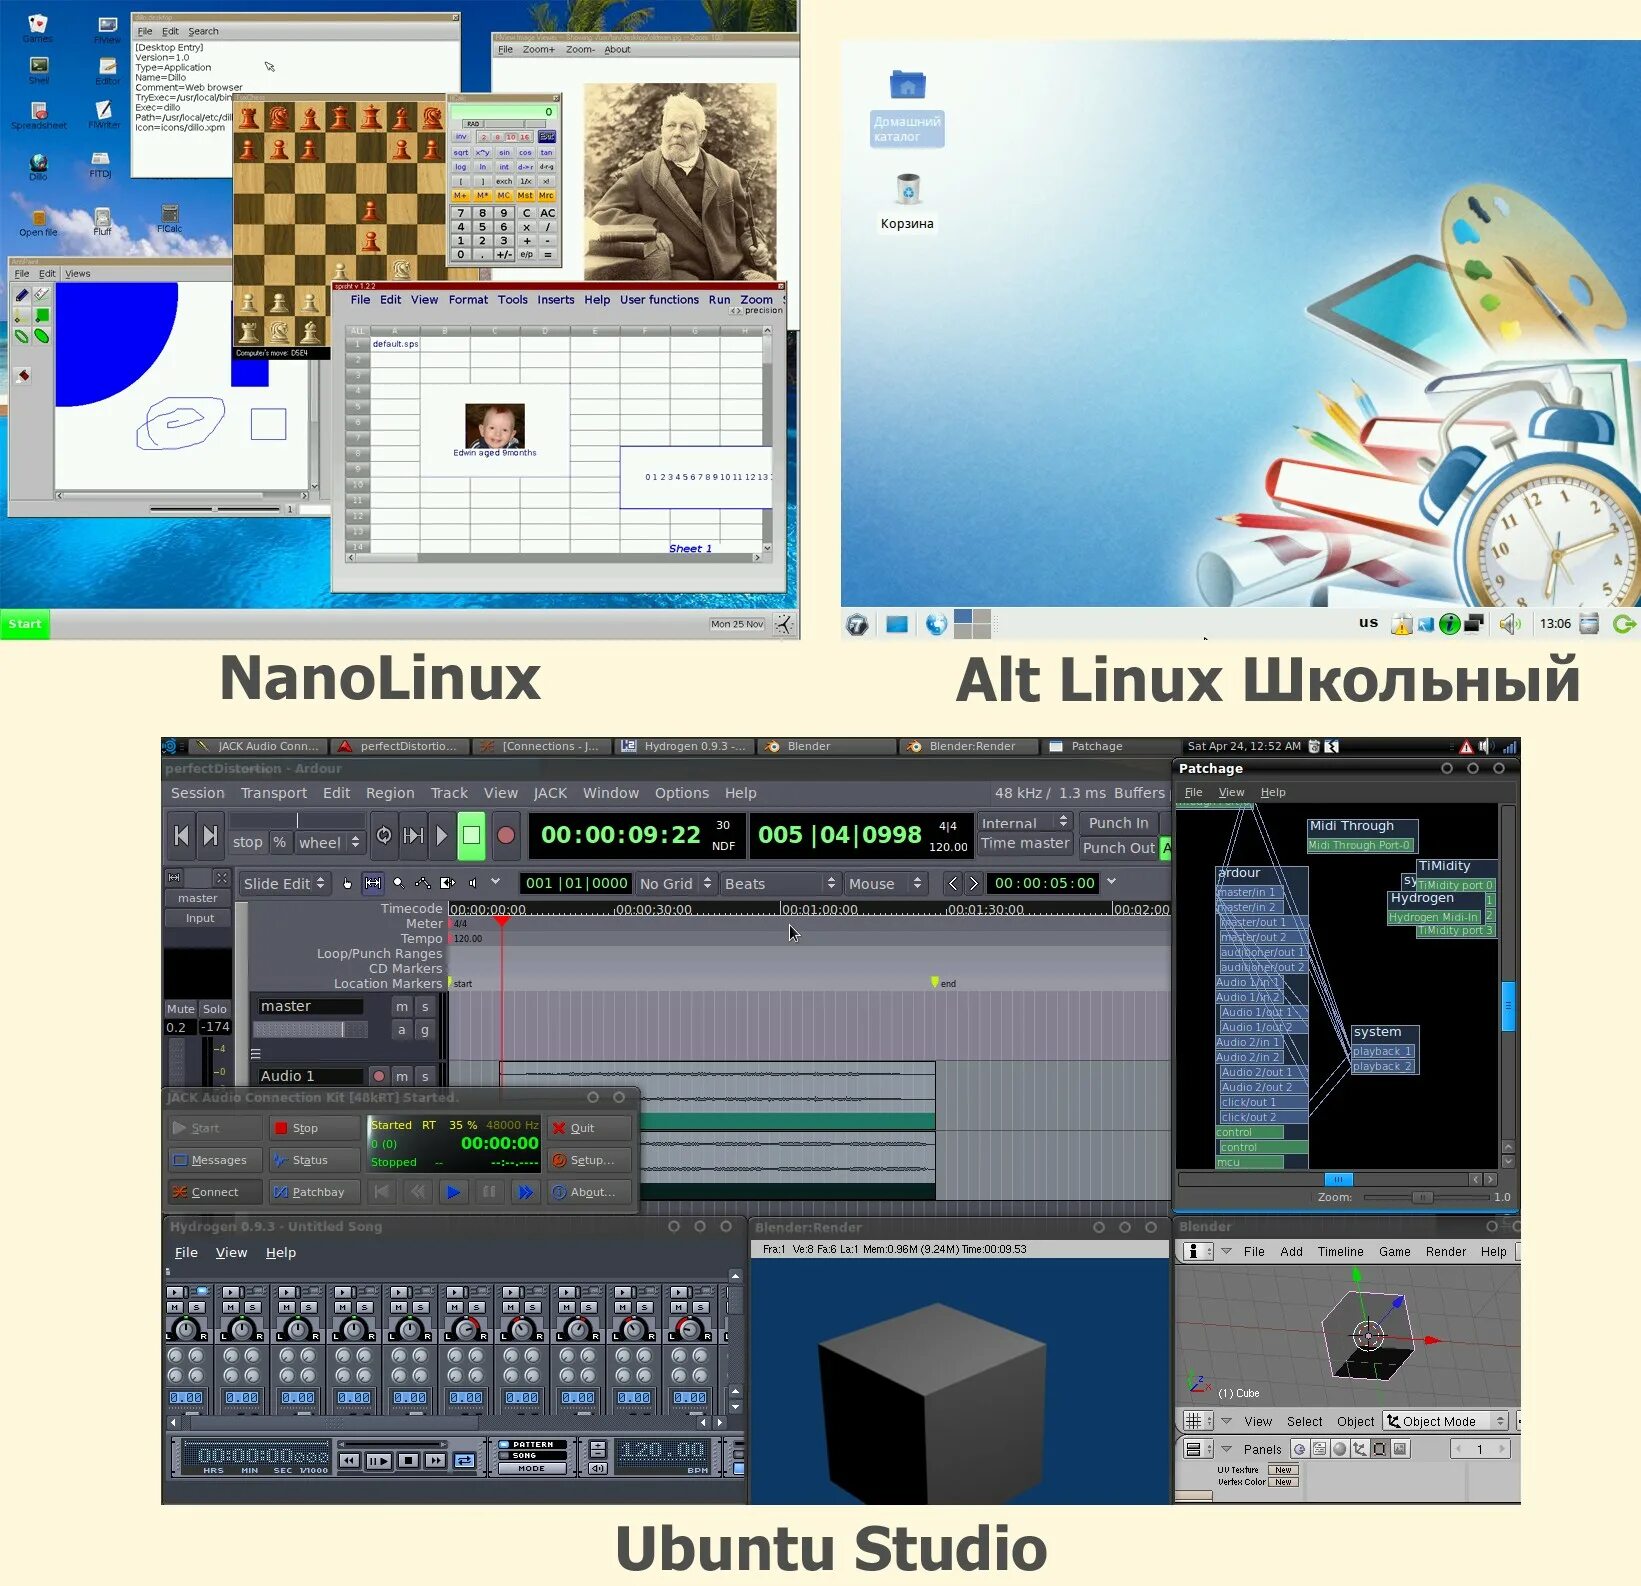Click Ardour's go-to-start transport icon
Image resolution: width=1641 pixels, height=1586 pixels.
point(181,835)
